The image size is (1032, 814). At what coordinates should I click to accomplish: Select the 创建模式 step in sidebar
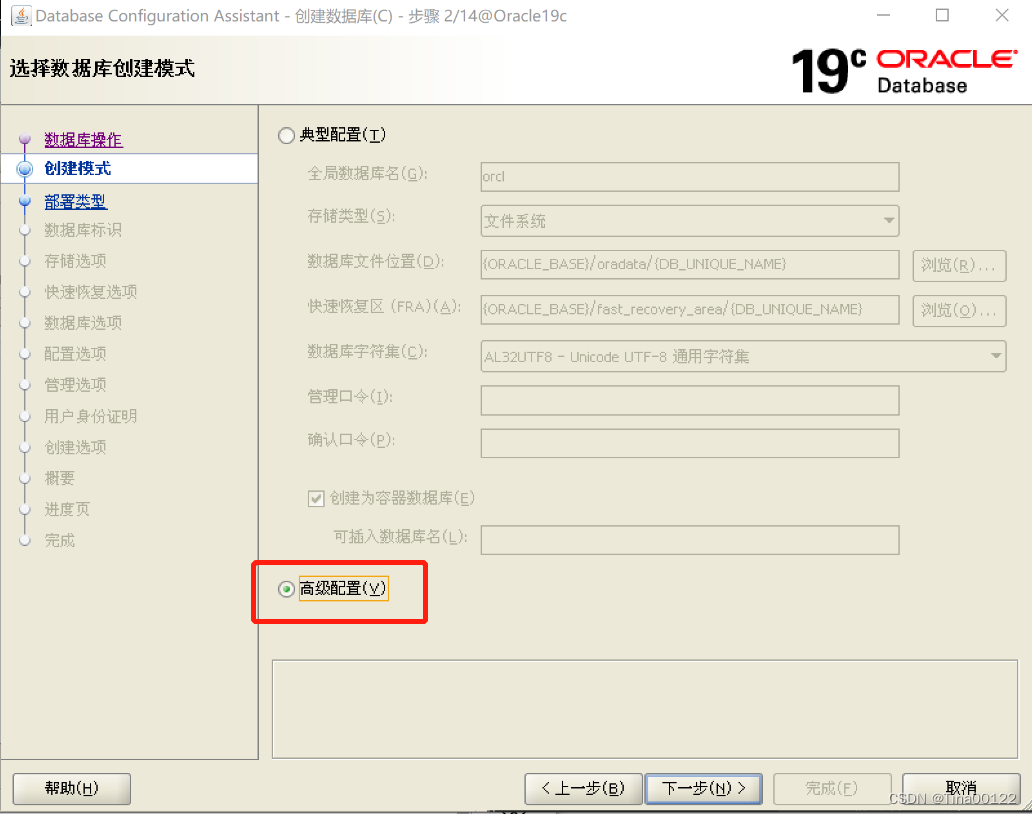click(78, 168)
